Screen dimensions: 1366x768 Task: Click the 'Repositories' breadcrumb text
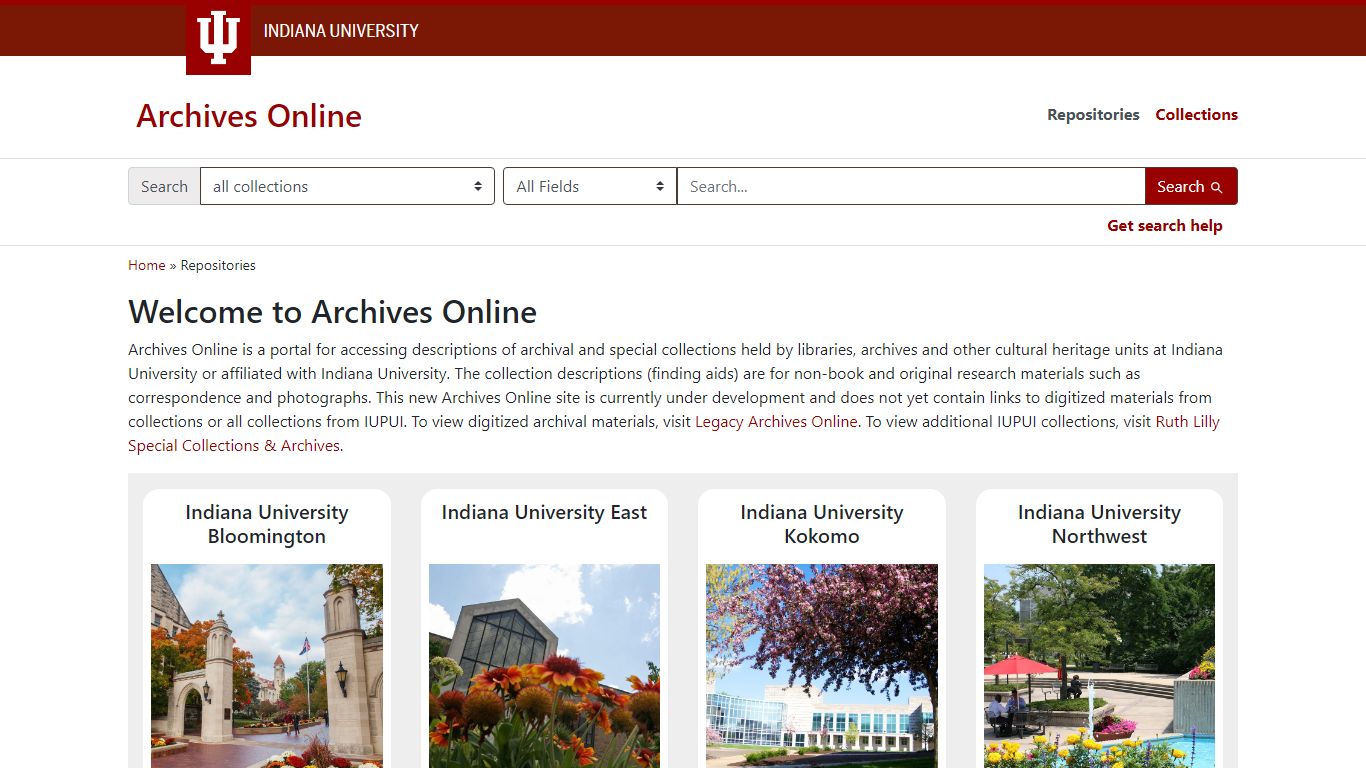pos(218,265)
